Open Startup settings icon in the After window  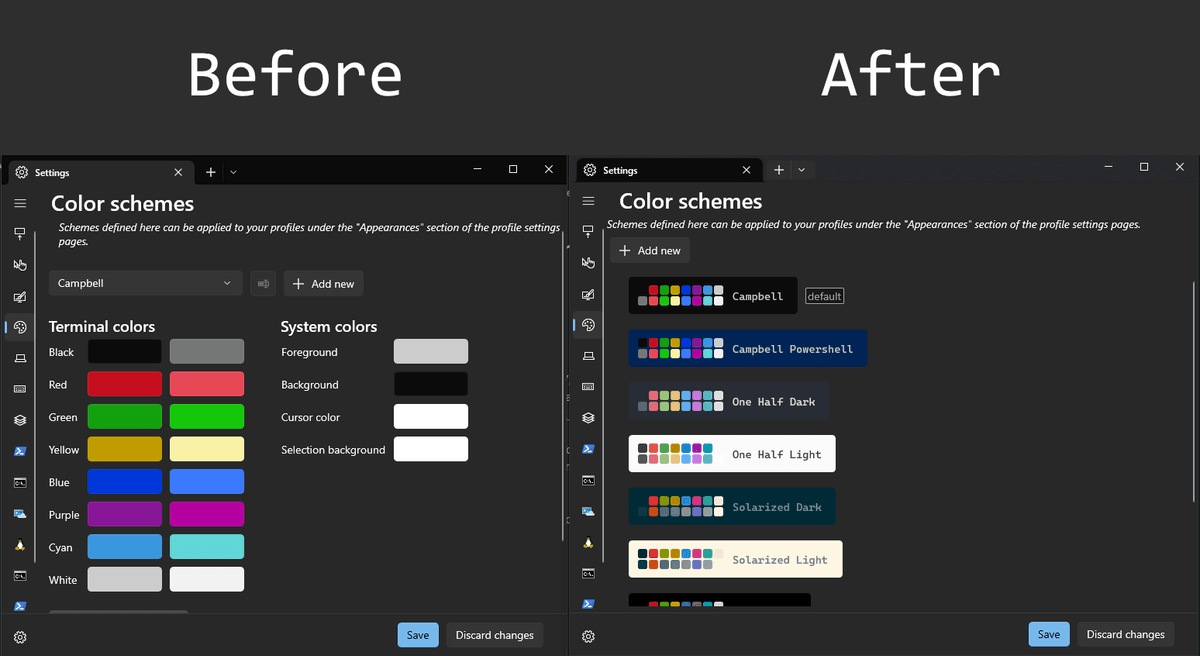pos(588,232)
